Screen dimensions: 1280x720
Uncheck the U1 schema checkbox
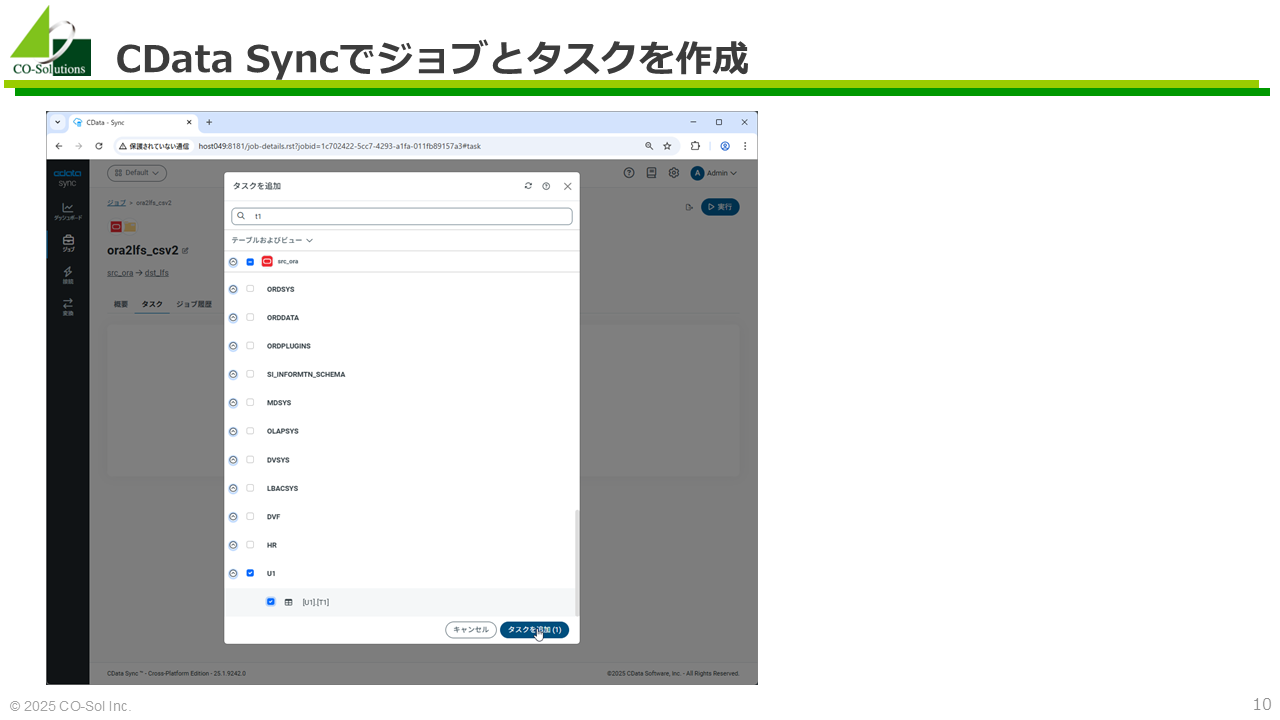pos(250,573)
